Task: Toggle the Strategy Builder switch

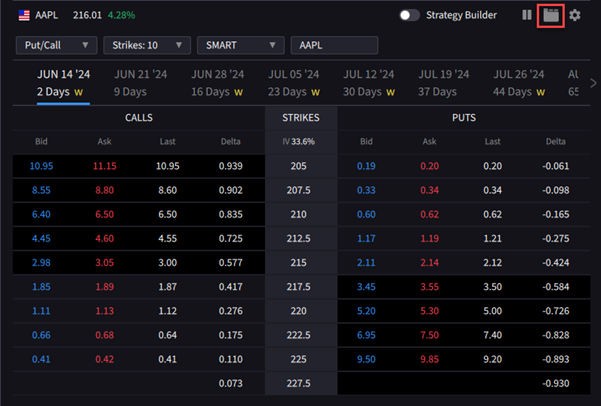Action: [409, 15]
